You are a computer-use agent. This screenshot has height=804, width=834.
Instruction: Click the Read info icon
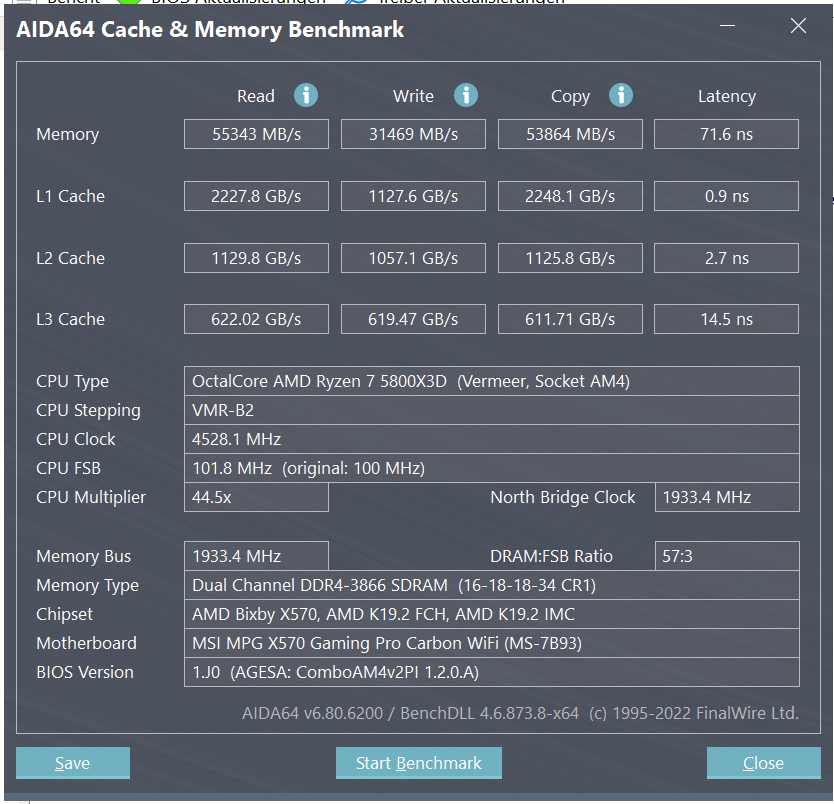tap(306, 96)
